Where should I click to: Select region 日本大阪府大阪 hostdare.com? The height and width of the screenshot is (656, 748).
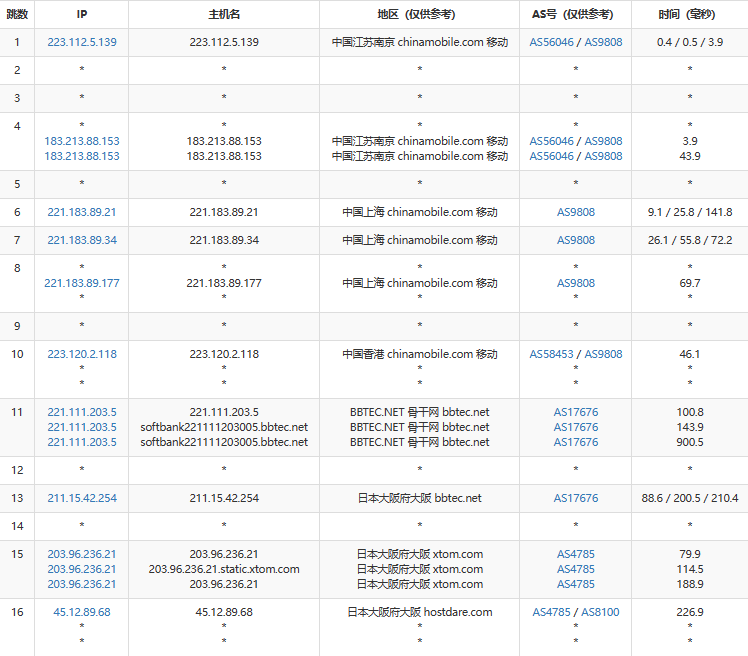pyautogui.click(x=420, y=612)
